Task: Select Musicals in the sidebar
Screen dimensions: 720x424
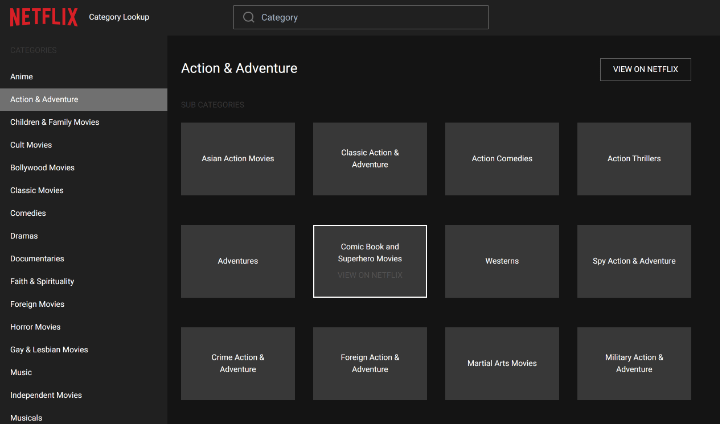Action: click(84, 417)
